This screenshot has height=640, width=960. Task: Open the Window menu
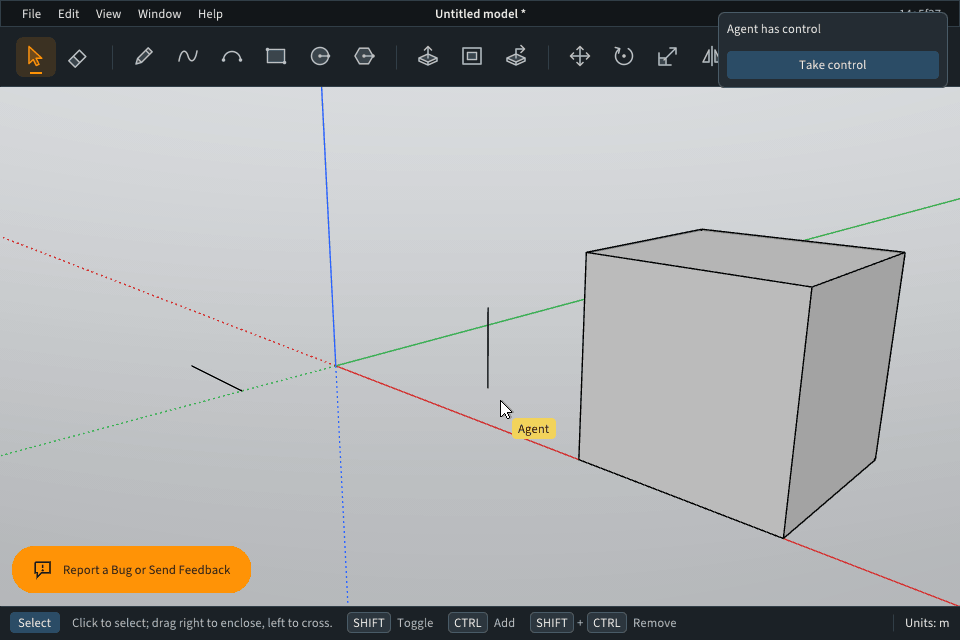159,13
